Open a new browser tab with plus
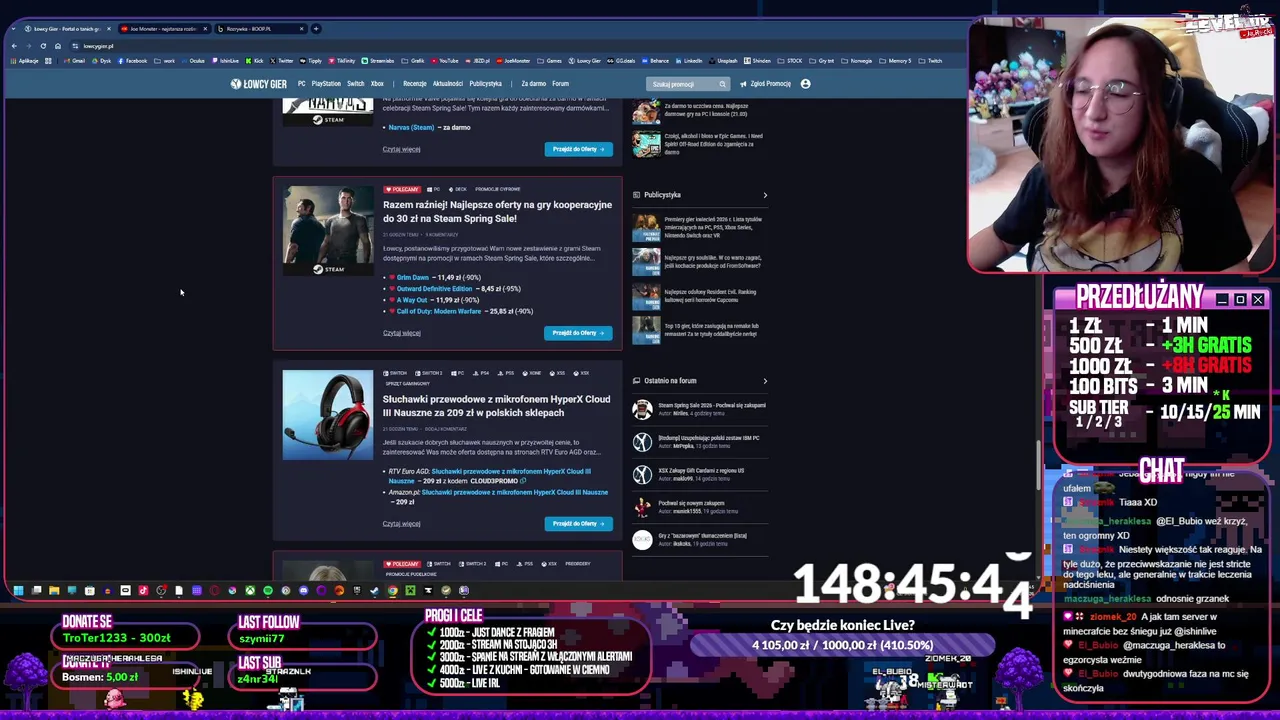Viewport: 1280px width, 720px height. point(316,28)
